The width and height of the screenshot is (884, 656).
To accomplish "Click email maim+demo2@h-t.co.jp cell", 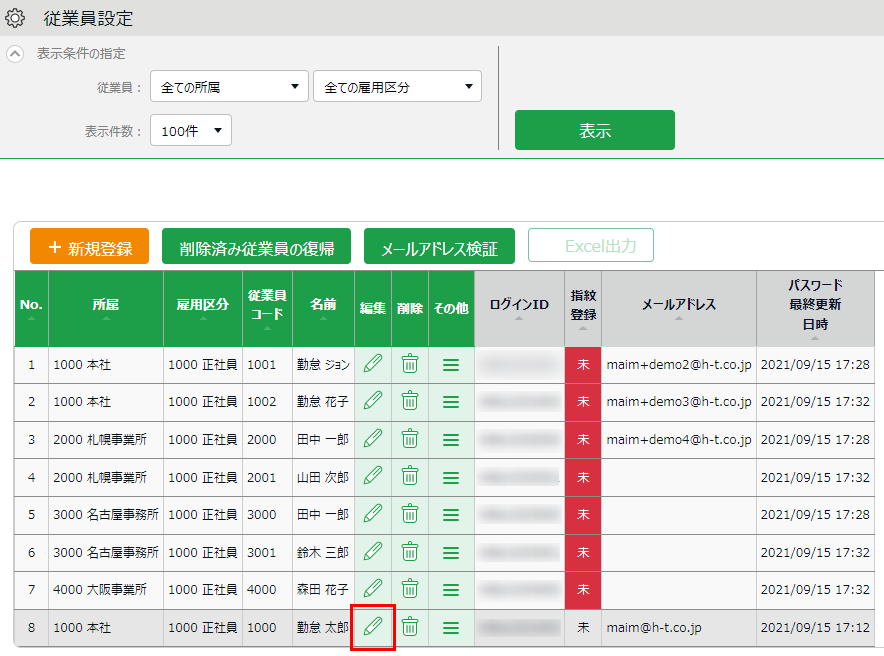I will [679, 365].
